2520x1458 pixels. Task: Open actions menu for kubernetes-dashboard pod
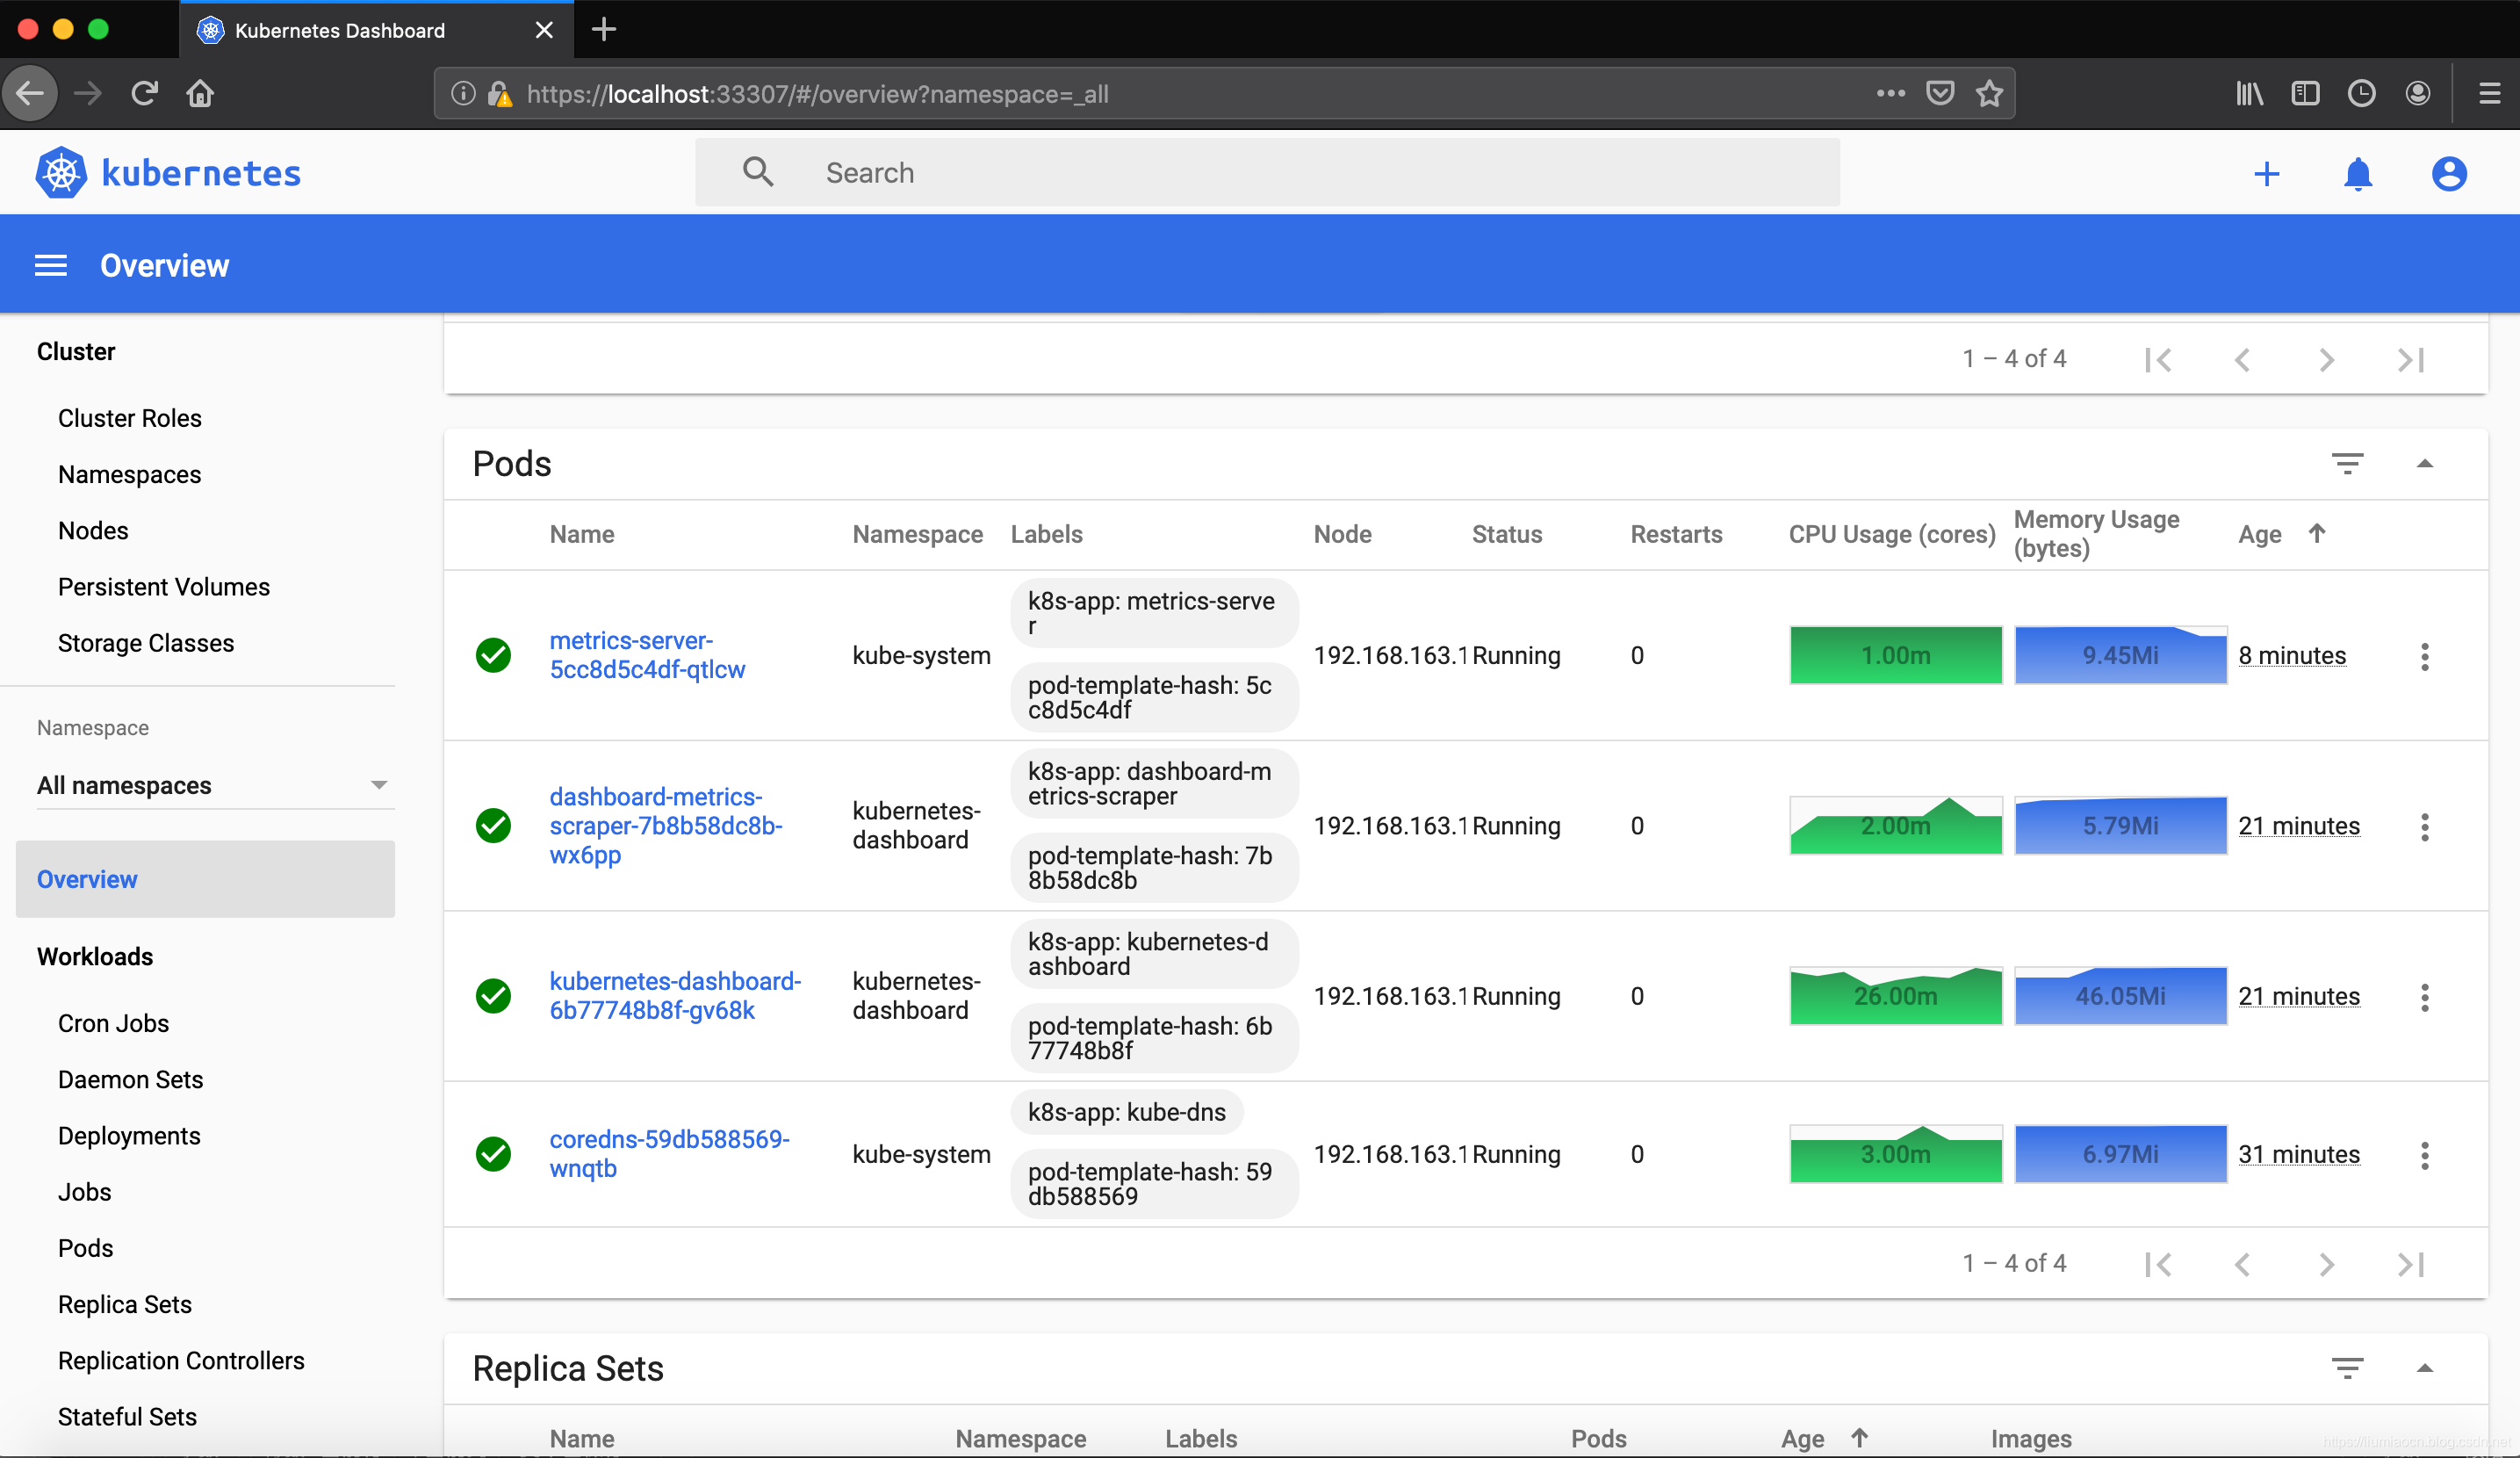[x=2424, y=996]
